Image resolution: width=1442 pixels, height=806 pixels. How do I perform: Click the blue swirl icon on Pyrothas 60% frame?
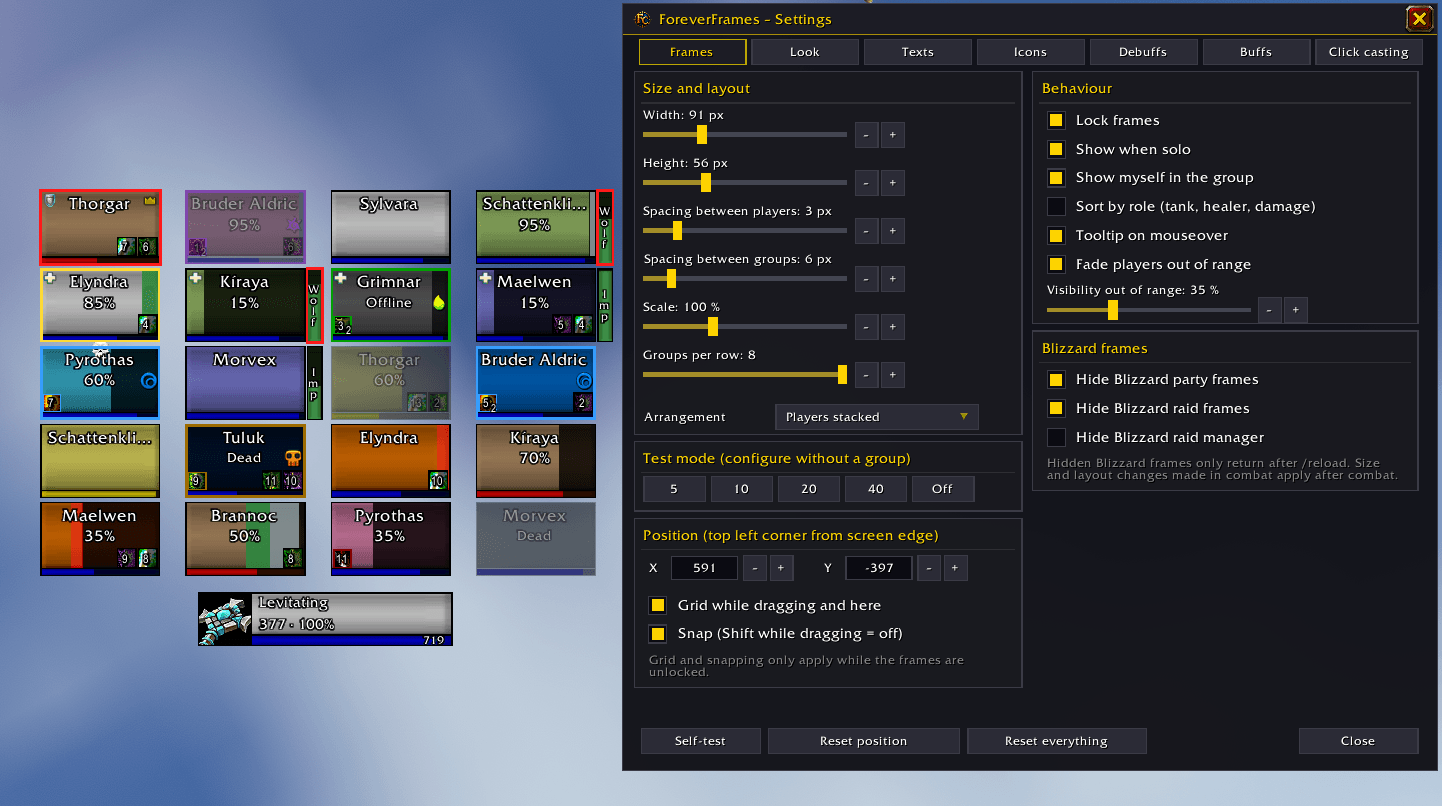[149, 381]
